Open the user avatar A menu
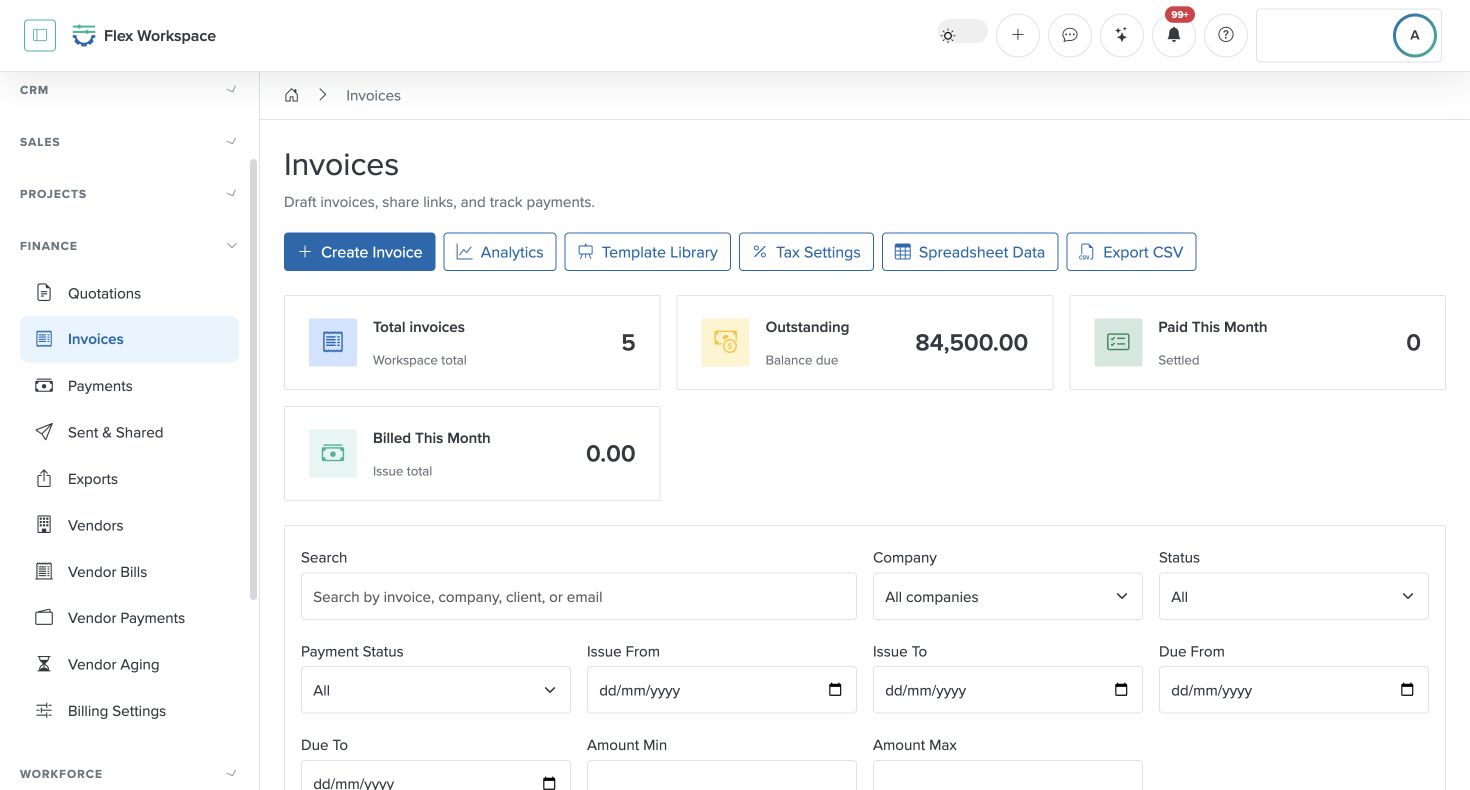The height and width of the screenshot is (790, 1470). point(1414,35)
